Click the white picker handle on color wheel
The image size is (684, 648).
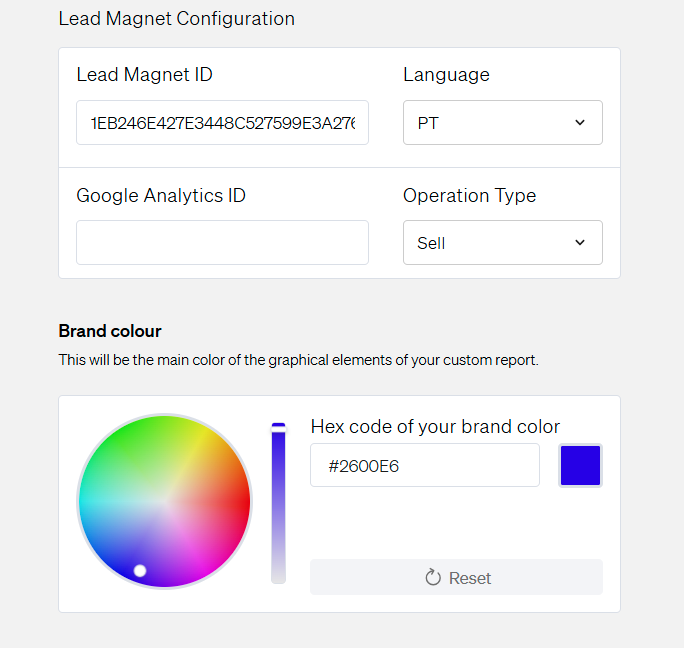tap(140, 570)
